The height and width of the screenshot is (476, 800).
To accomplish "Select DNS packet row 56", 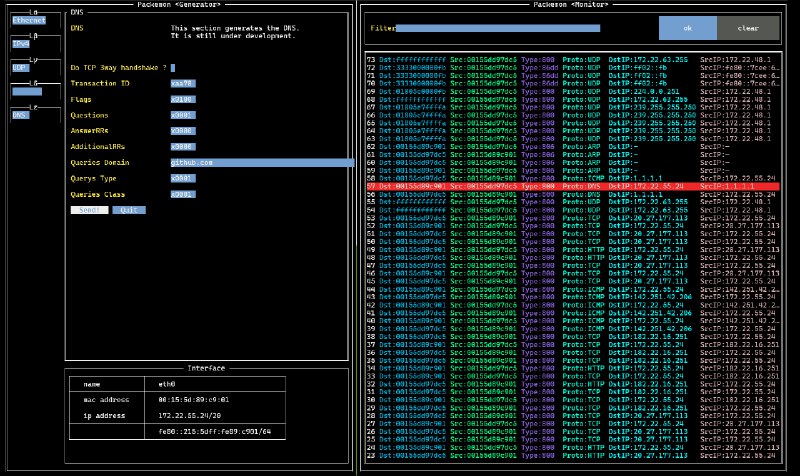I will point(573,194).
